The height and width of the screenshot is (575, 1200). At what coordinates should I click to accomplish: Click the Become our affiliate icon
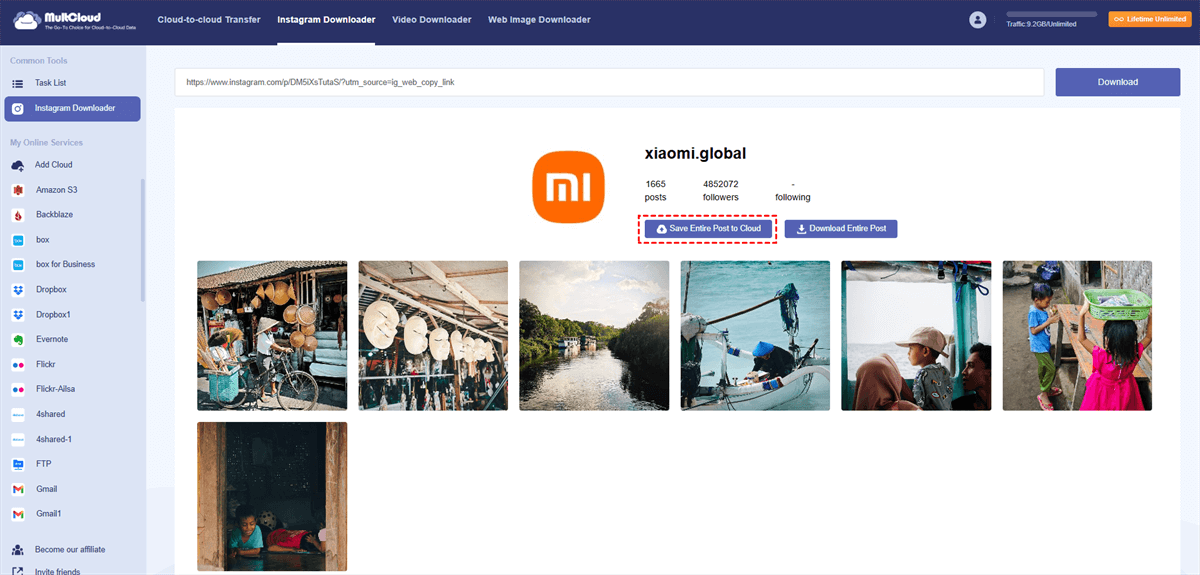tap(17, 550)
